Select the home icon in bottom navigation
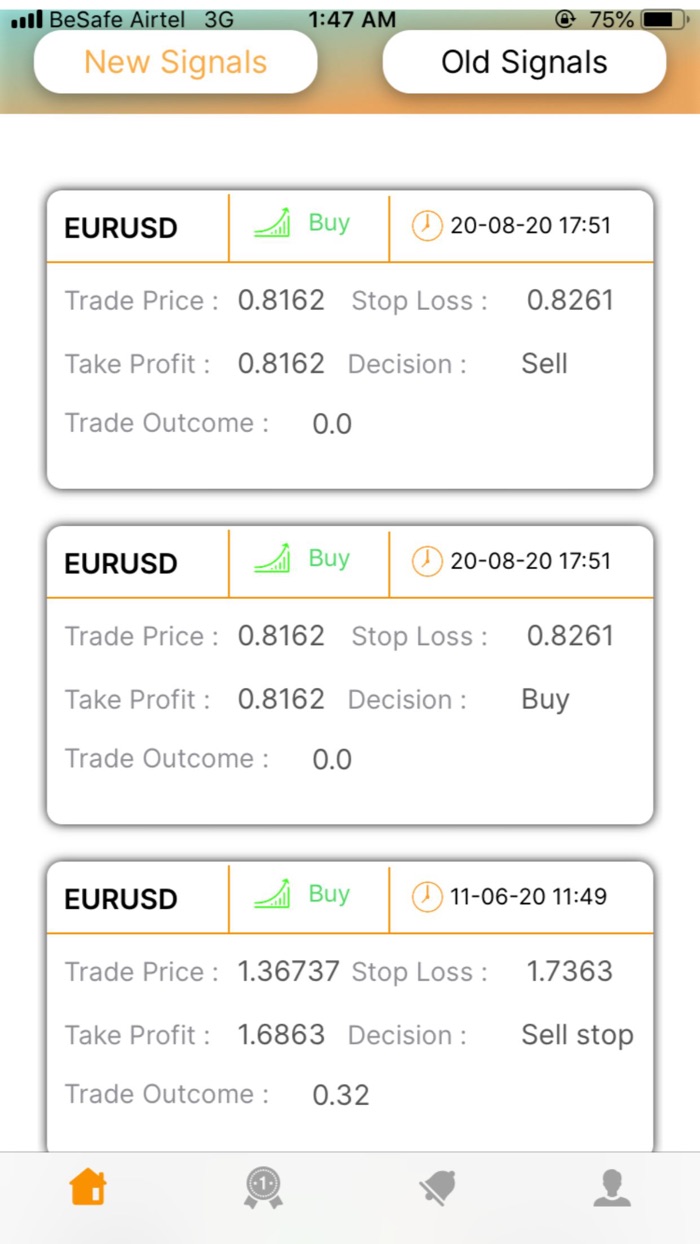 point(87,1186)
